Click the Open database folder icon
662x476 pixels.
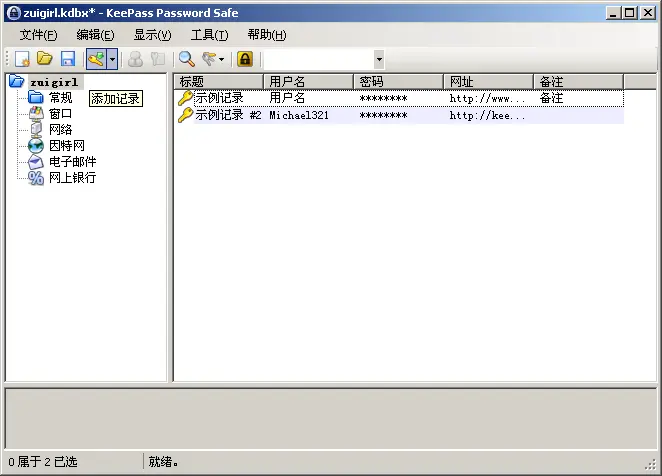[45, 59]
